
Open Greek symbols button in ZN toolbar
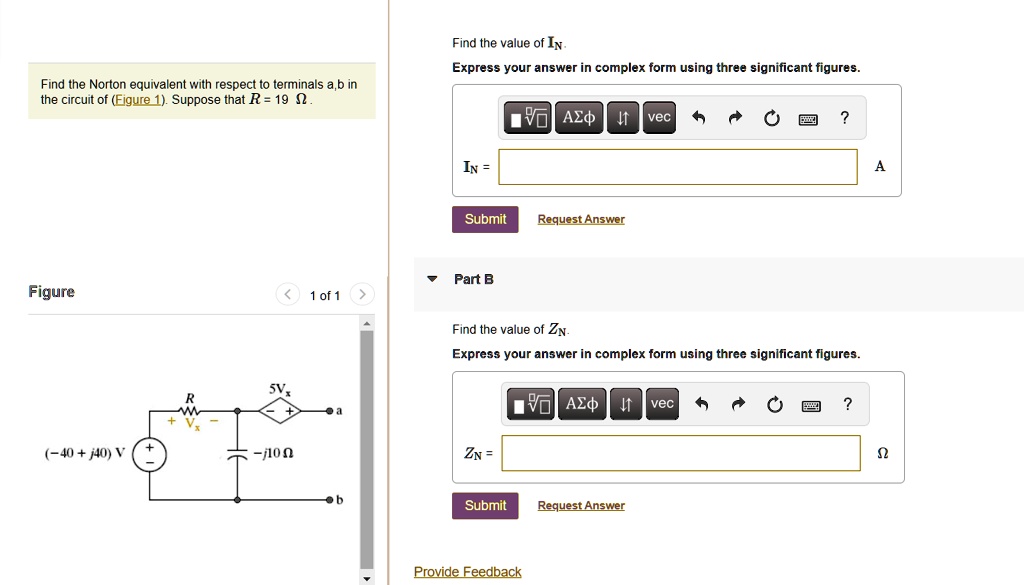coord(582,403)
